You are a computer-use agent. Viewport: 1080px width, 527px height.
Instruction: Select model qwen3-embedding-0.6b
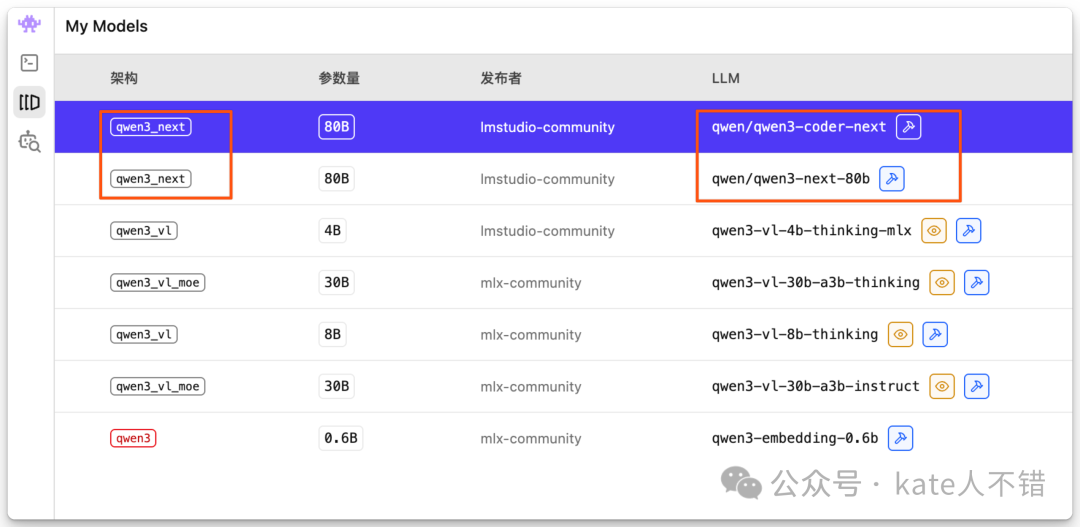pyautogui.click(x=795, y=438)
